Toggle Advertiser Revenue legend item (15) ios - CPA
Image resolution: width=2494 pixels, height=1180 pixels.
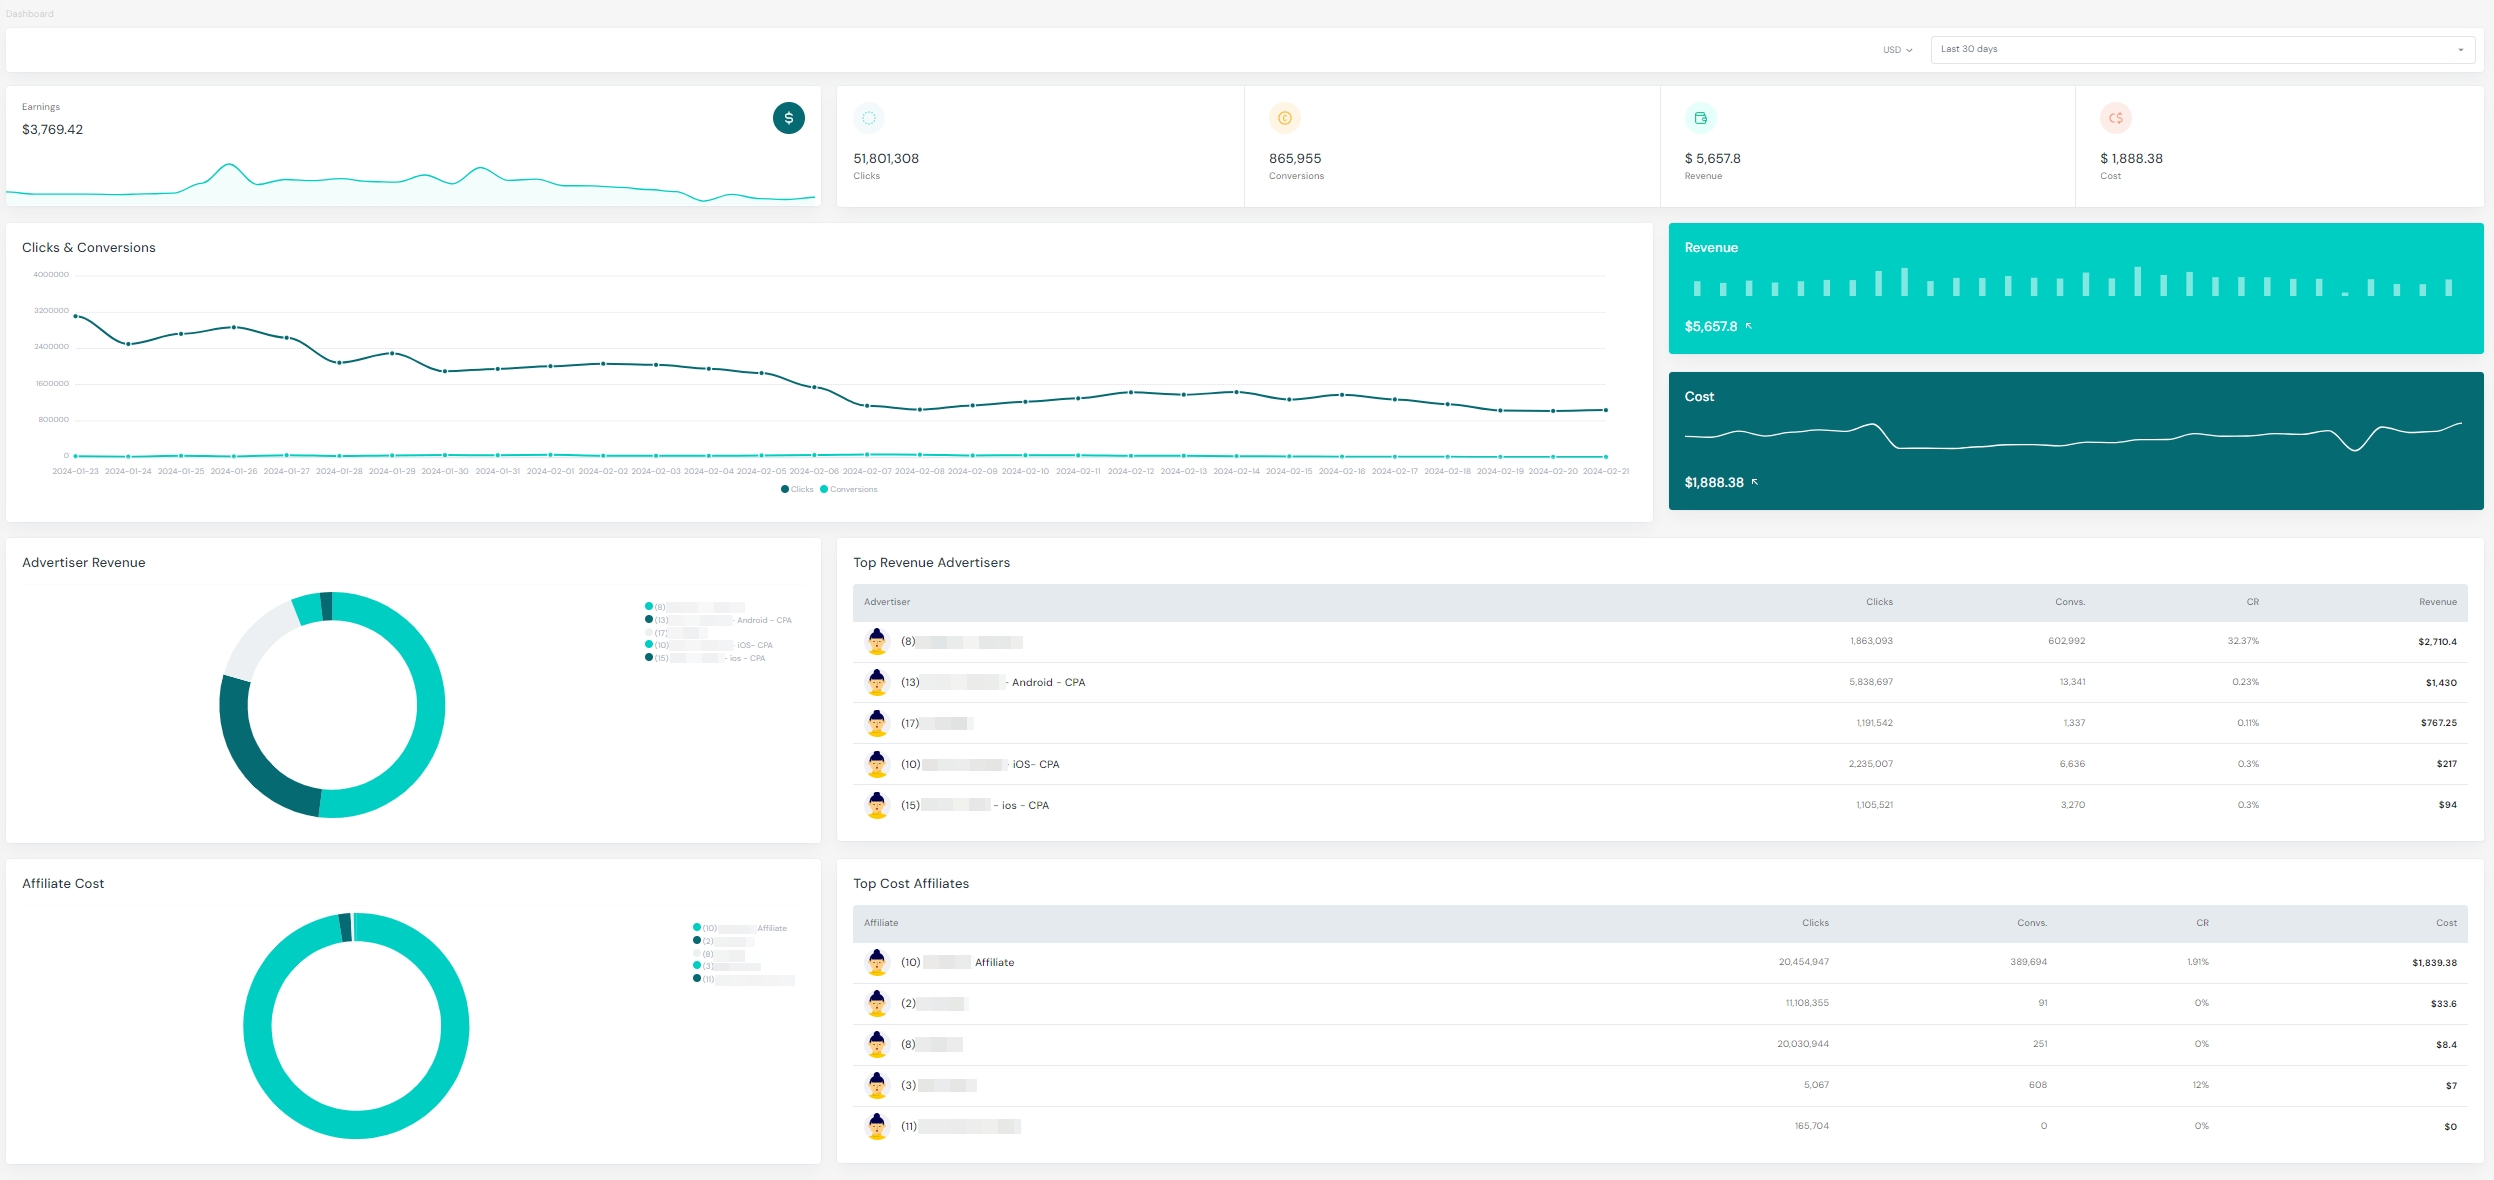click(x=705, y=658)
